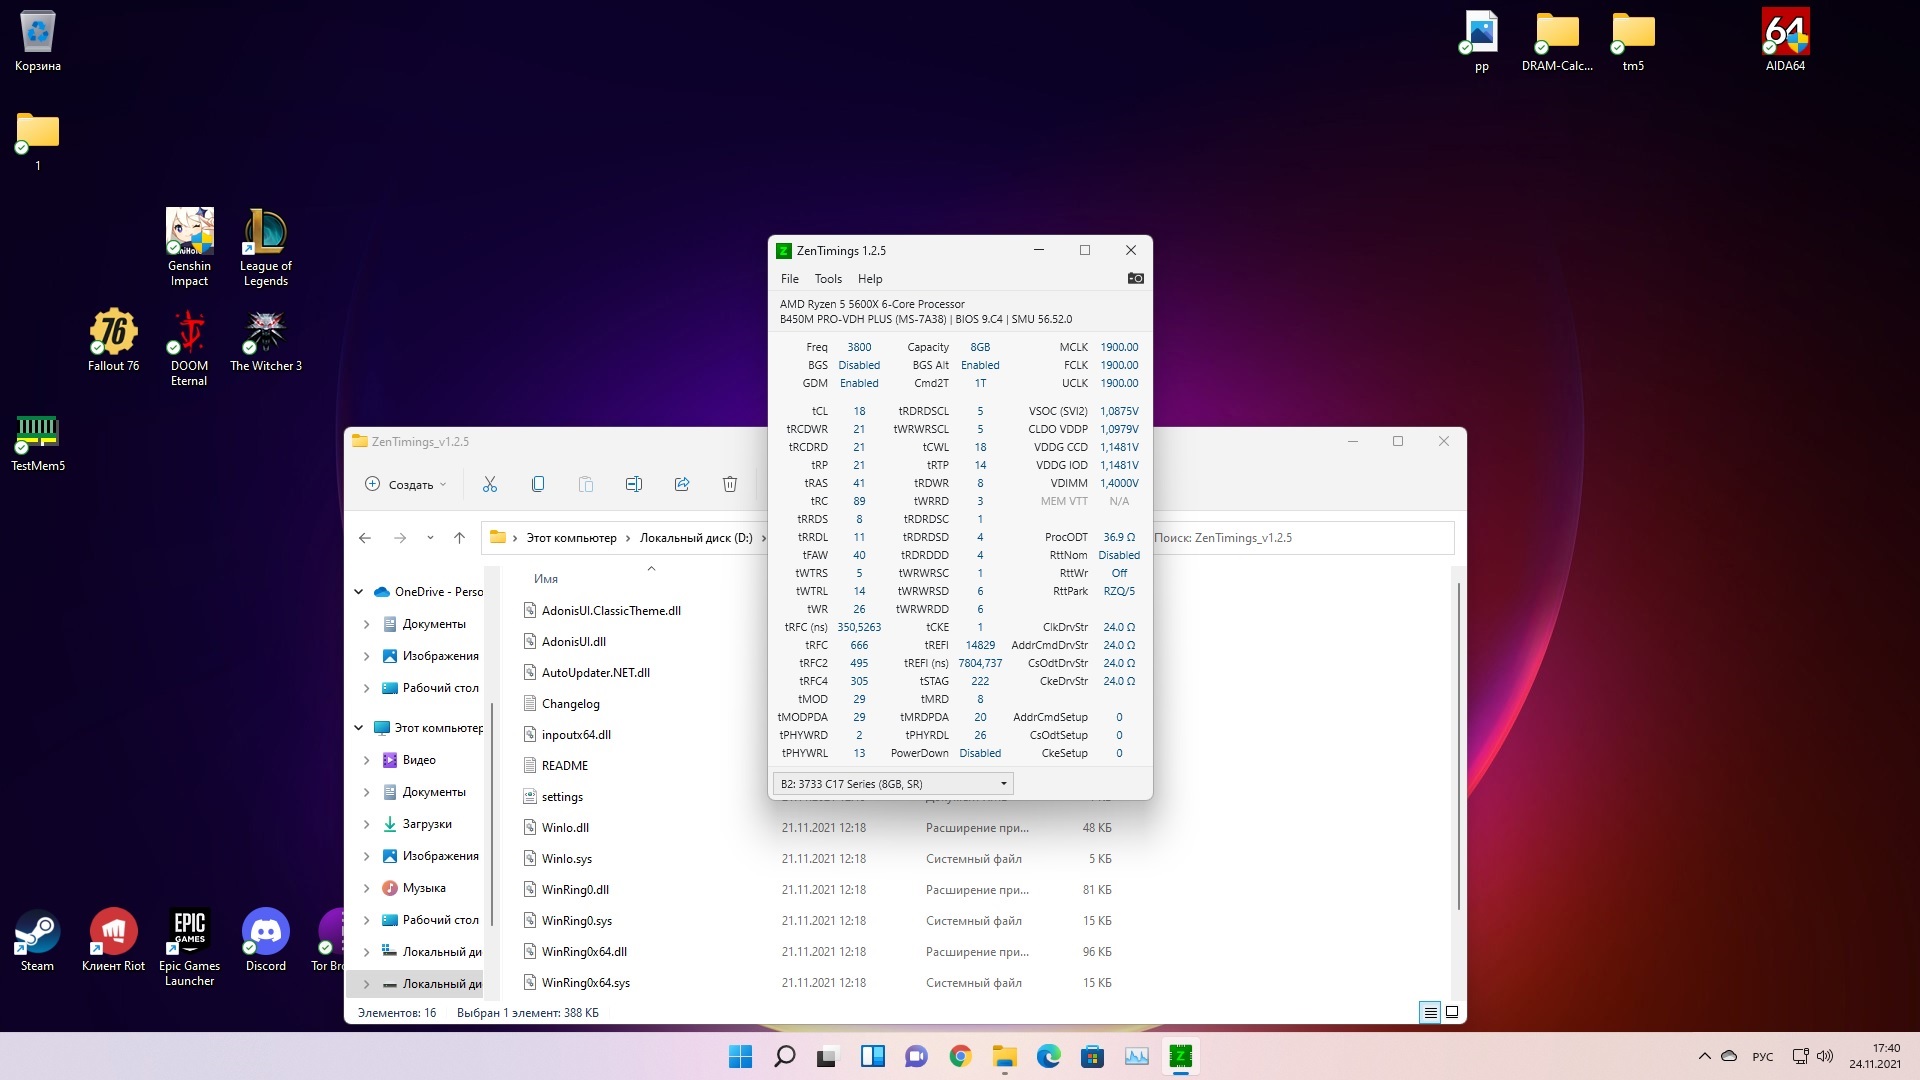Open the File menu in ZenTimings

pos(789,279)
